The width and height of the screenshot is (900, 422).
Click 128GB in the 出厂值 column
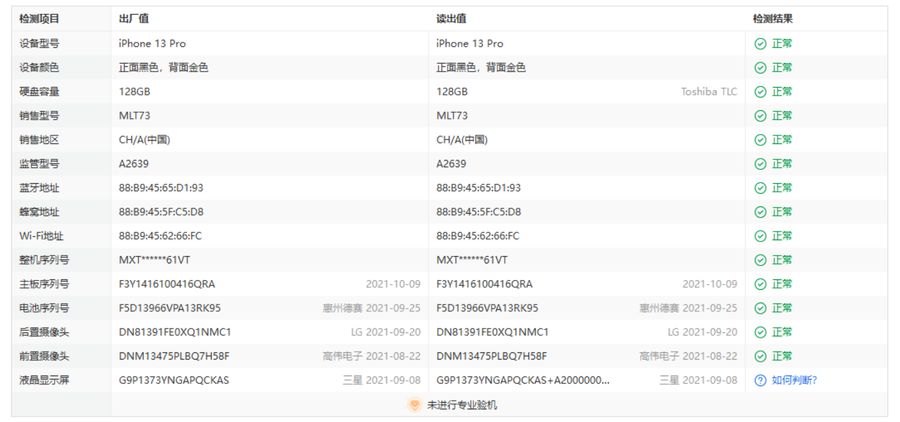[x=134, y=92]
